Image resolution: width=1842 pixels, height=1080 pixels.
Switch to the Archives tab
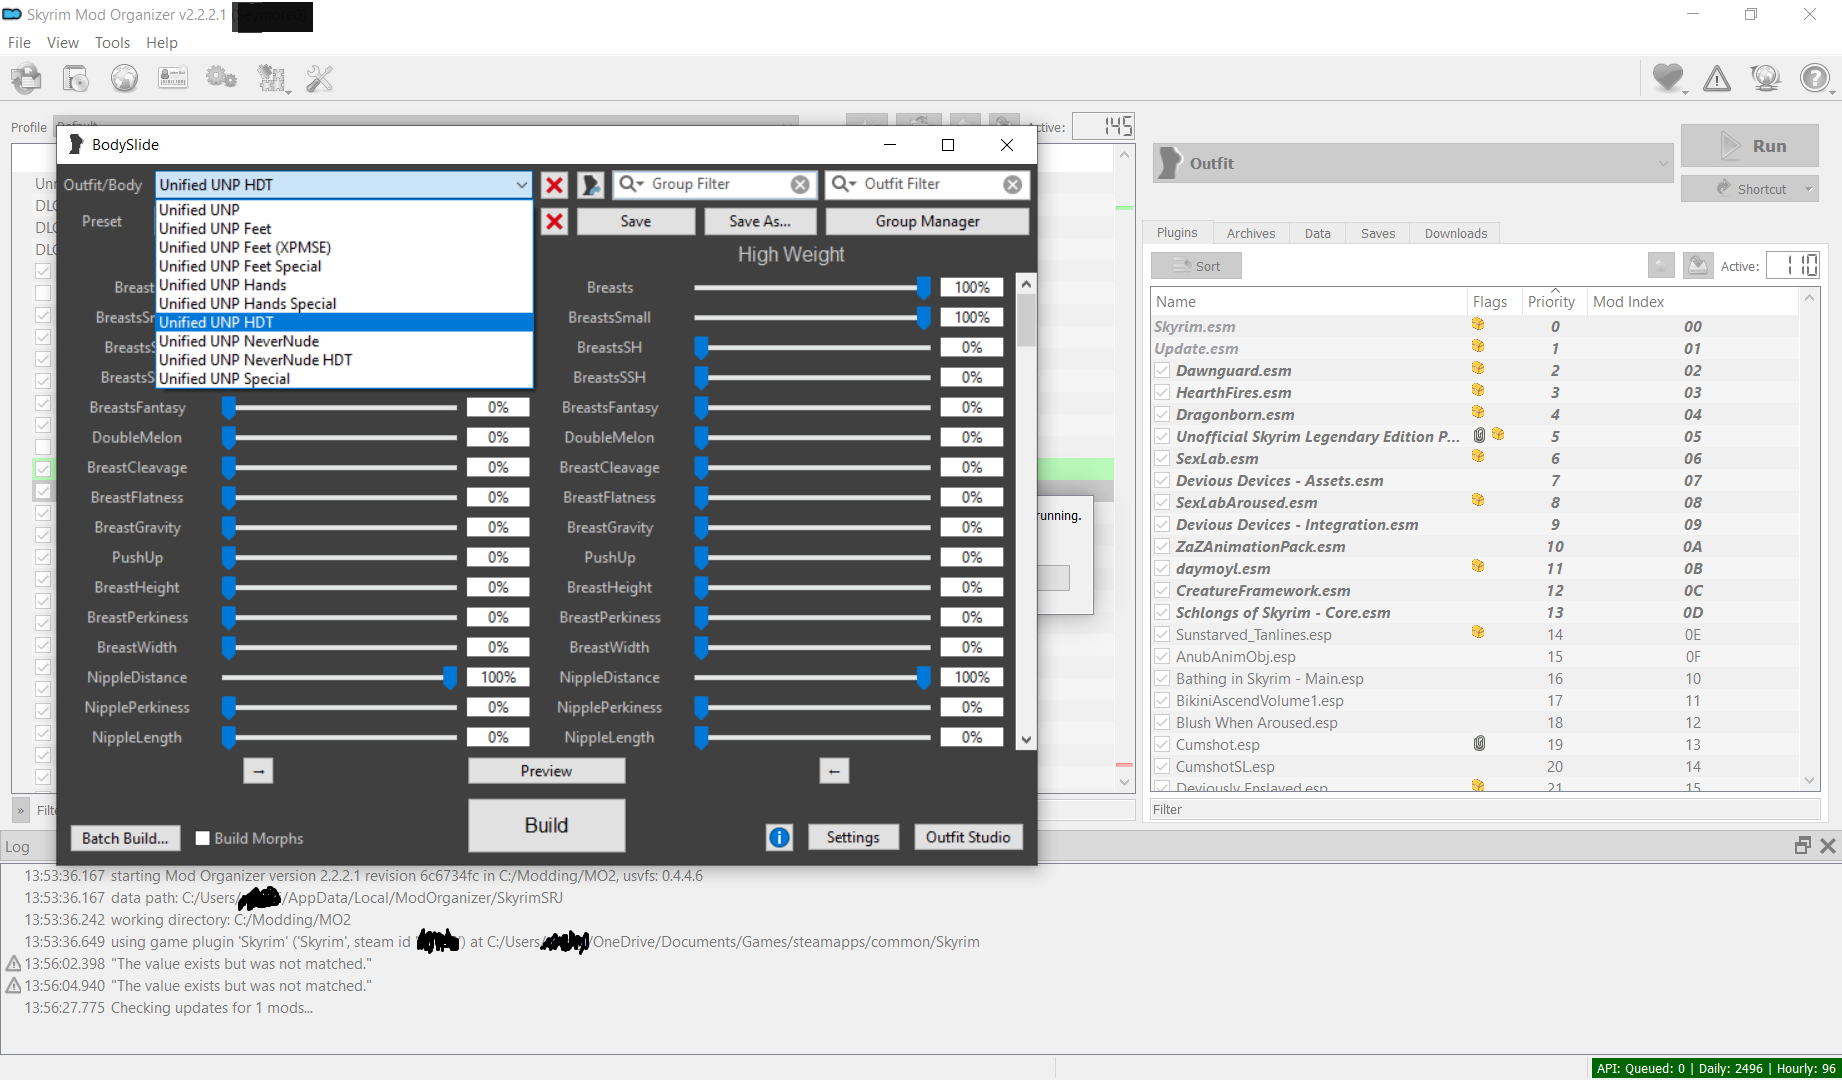(1251, 233)
